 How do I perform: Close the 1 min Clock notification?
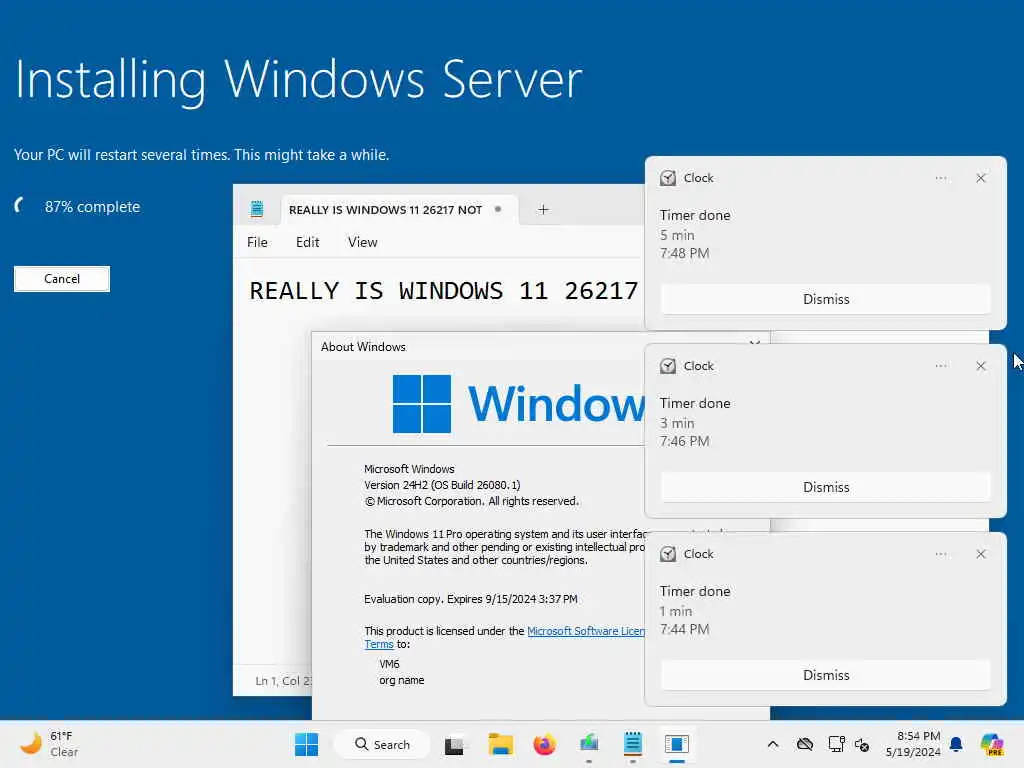click(x=981, y=554)
